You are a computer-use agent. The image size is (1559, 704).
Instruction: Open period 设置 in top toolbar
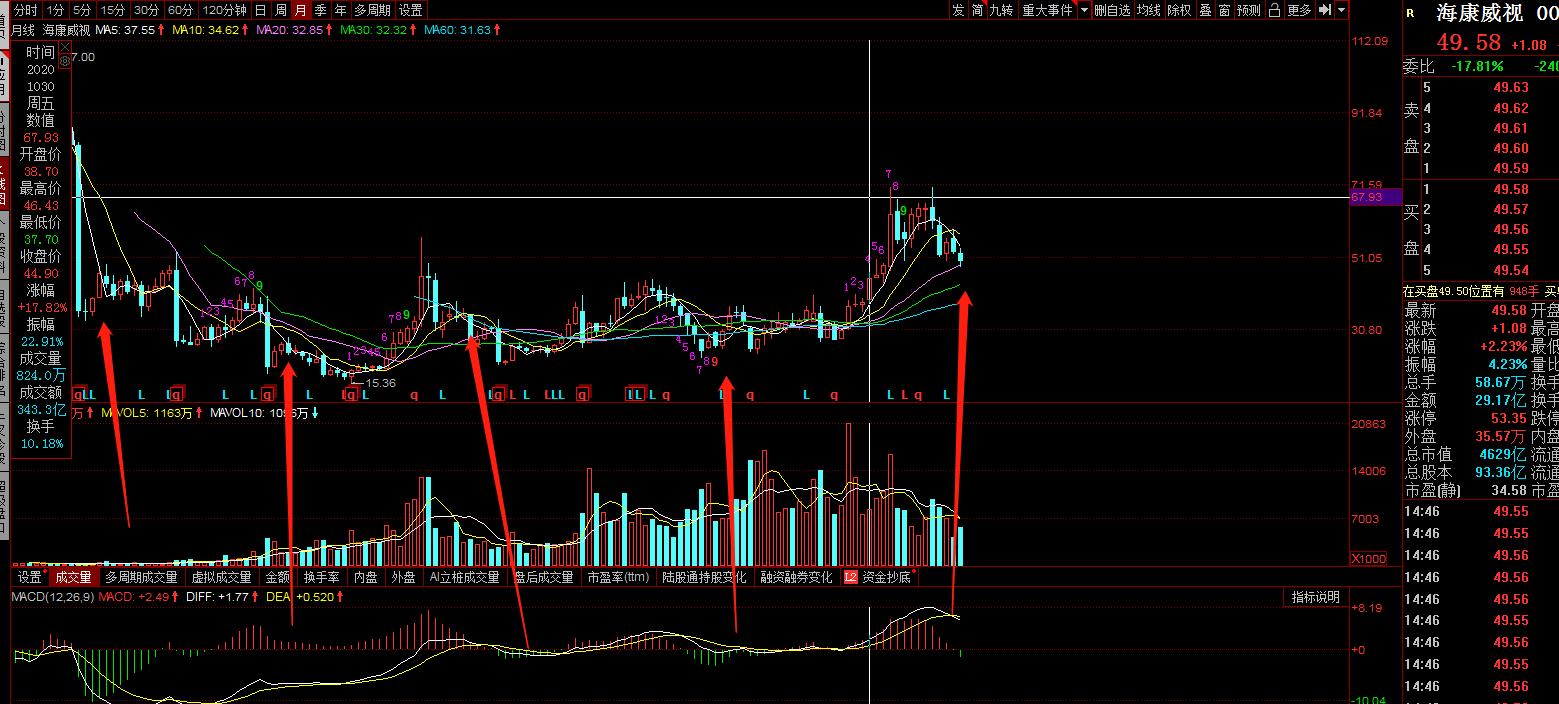tap(410, 10)
